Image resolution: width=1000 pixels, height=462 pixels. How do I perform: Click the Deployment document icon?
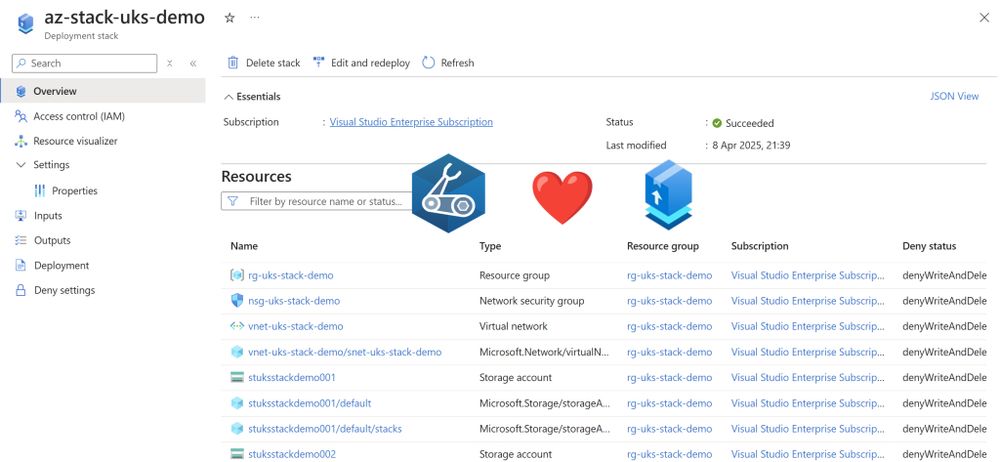(20, 265)
